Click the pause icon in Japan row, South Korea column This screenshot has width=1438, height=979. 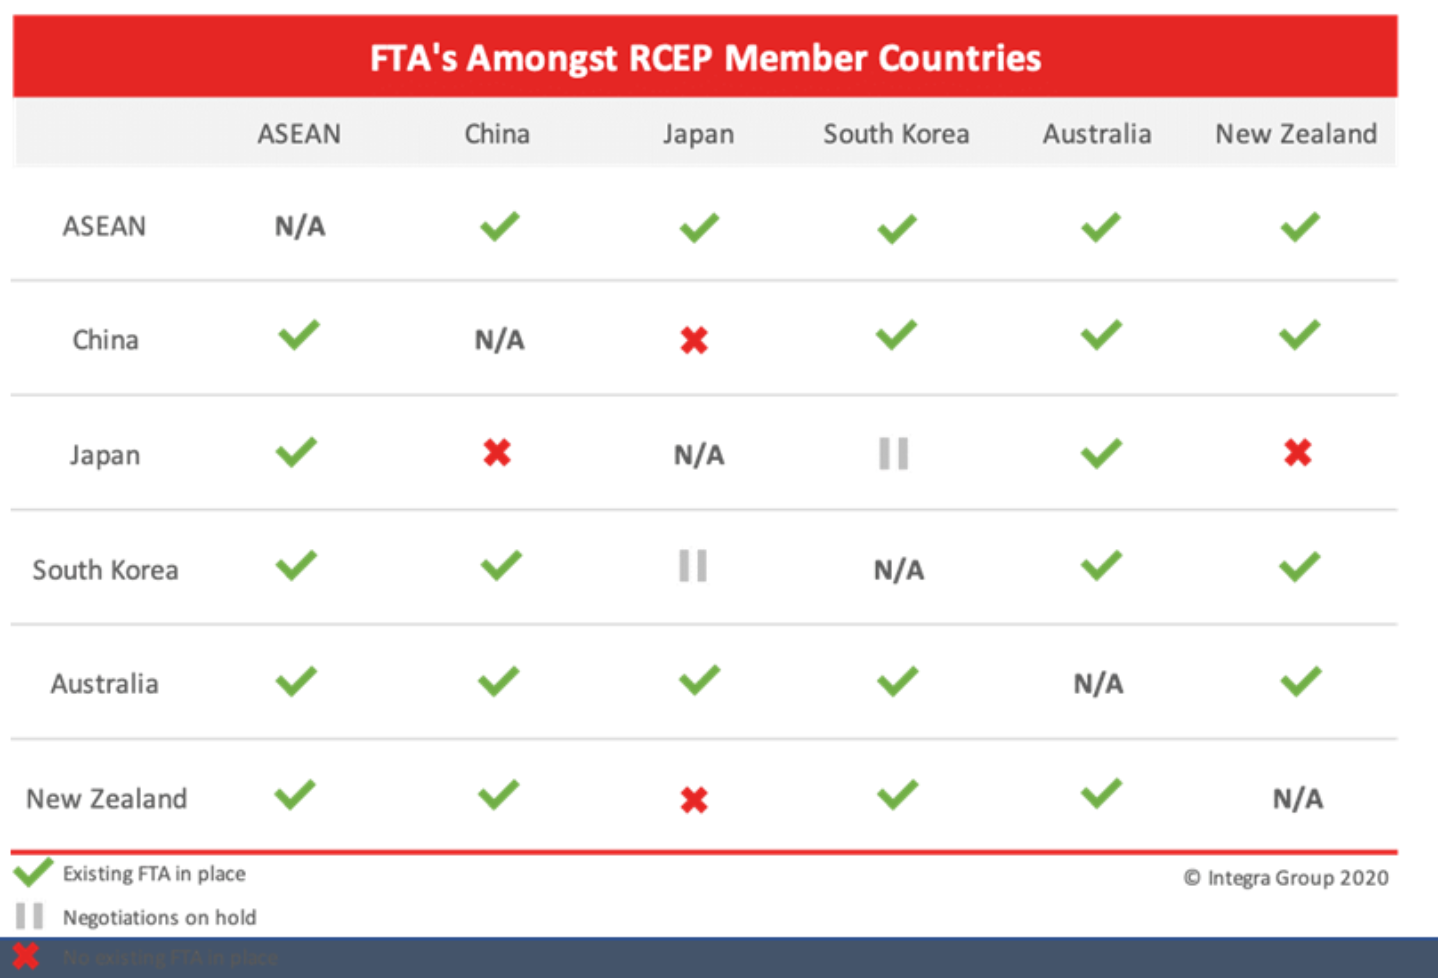893,454
